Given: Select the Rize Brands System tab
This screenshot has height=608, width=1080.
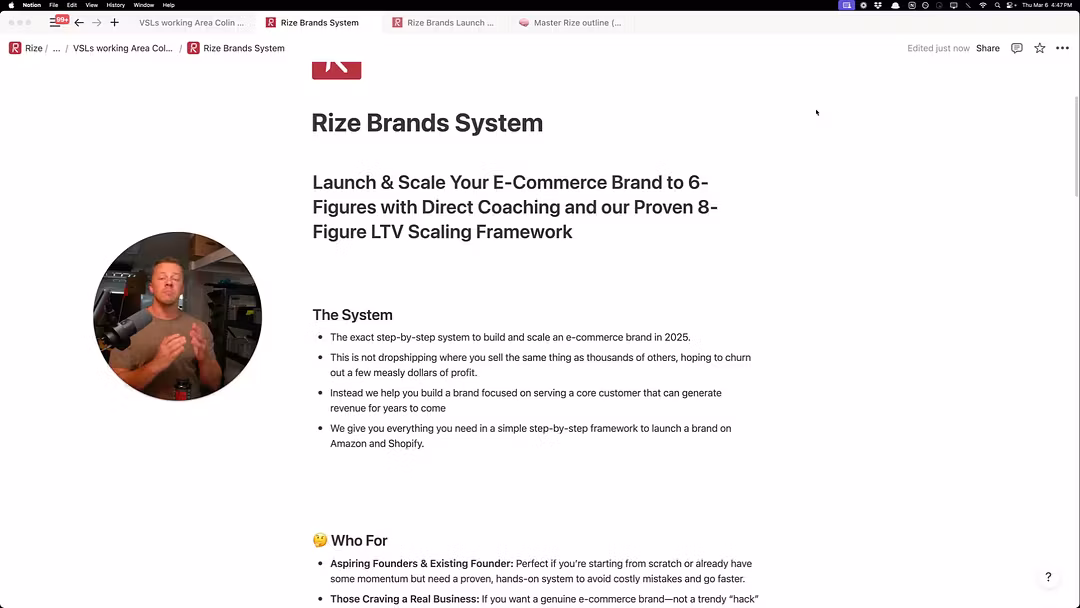Looking at the screenshot, I should (313, 23).
